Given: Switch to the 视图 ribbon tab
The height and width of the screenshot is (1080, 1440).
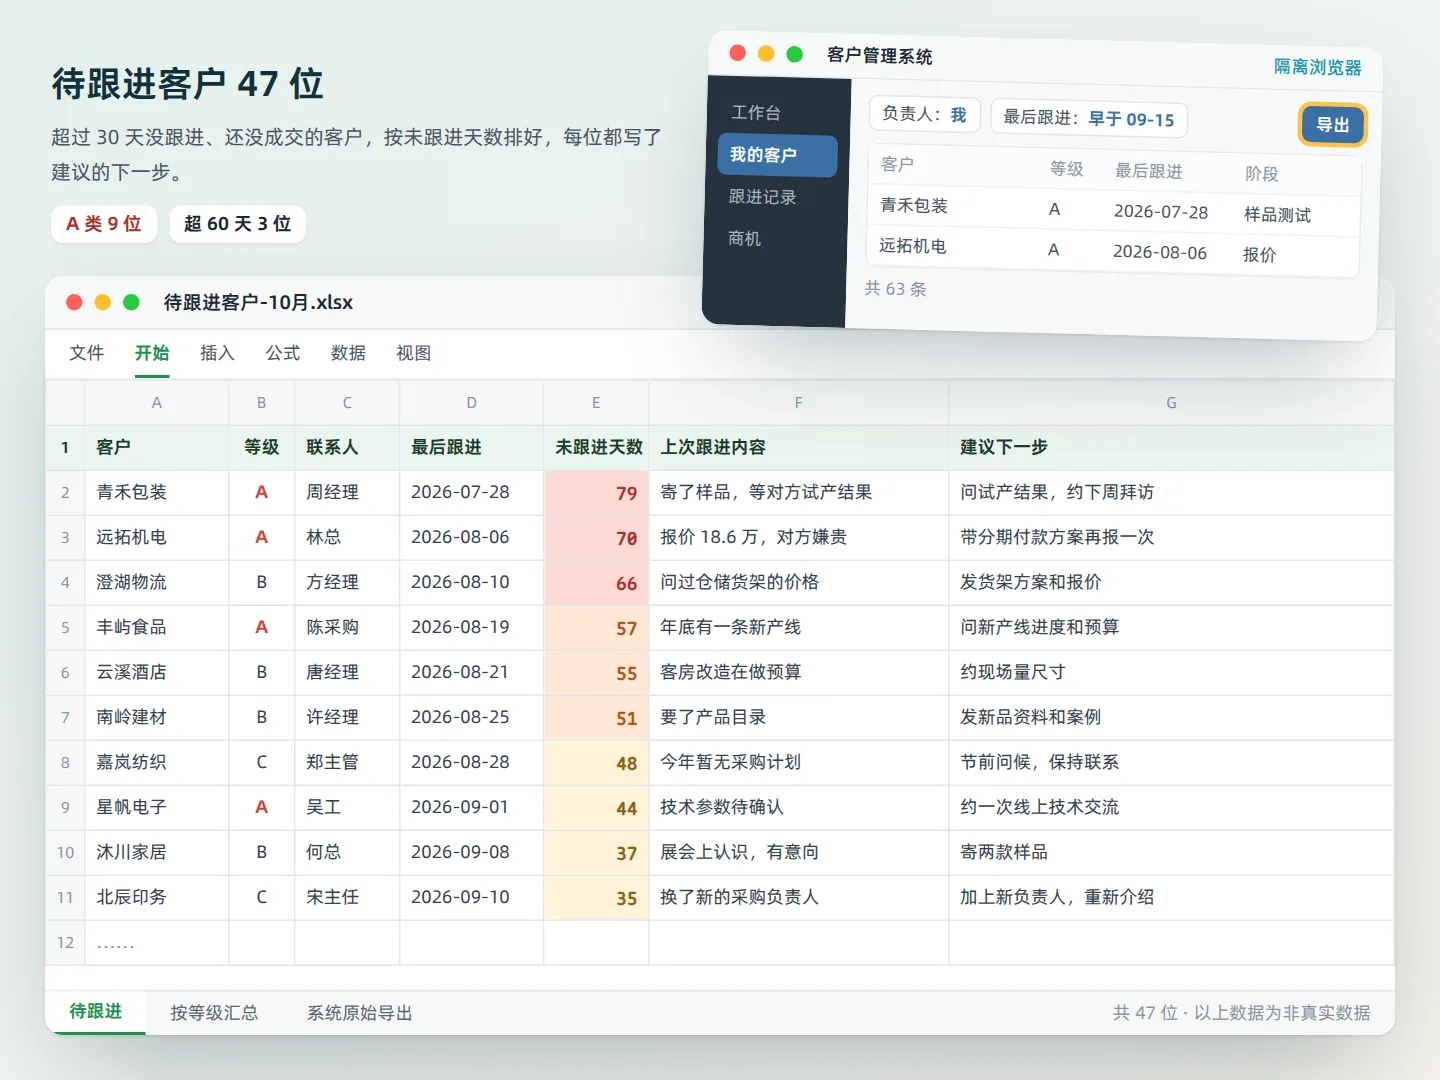Looking at the screenshot, I should [413, 353].
